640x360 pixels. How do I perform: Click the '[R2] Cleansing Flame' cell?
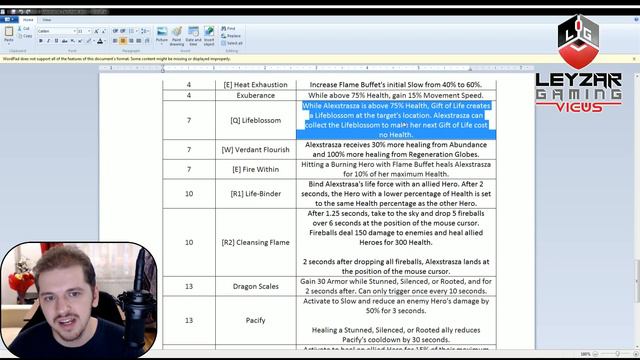coord(256,242)
